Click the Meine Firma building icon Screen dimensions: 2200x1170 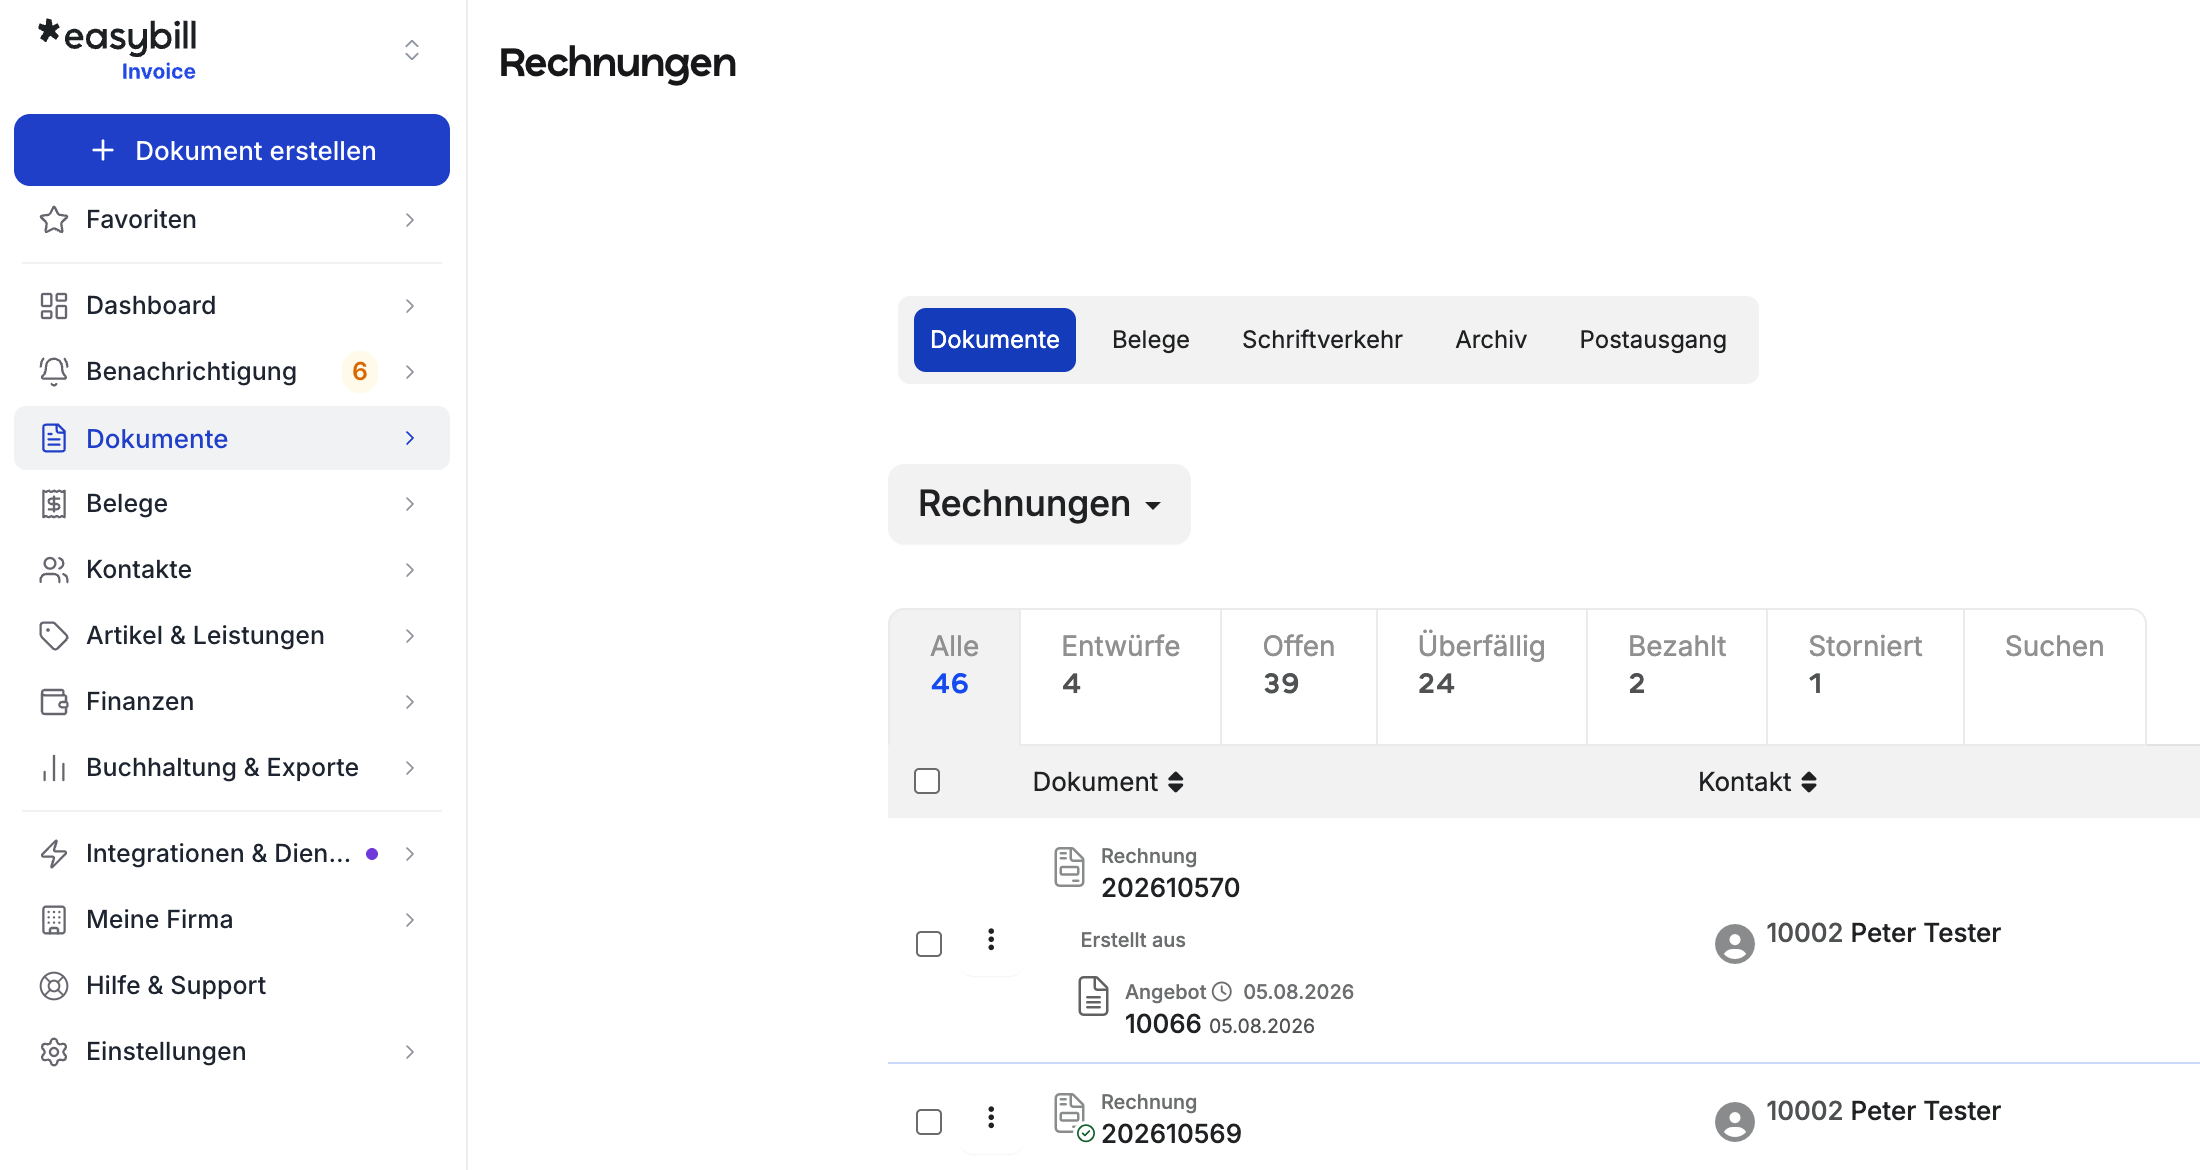54,920
